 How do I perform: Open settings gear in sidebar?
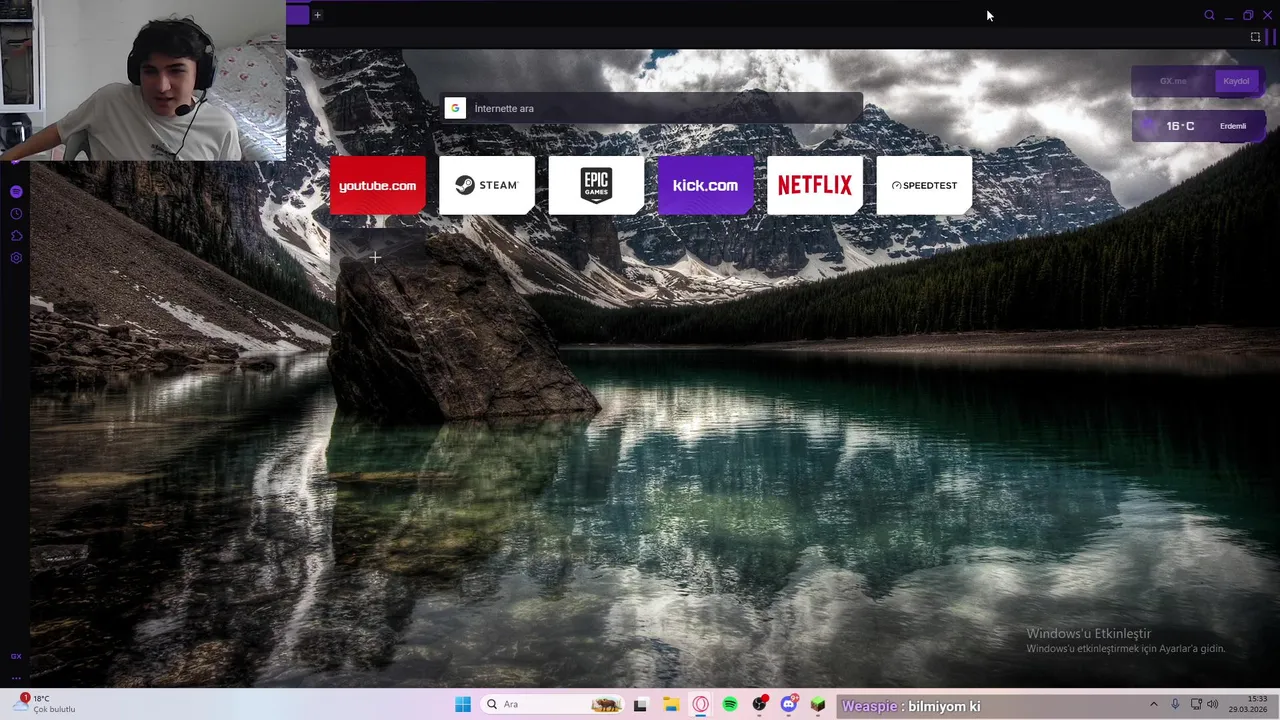pos(16,258)
